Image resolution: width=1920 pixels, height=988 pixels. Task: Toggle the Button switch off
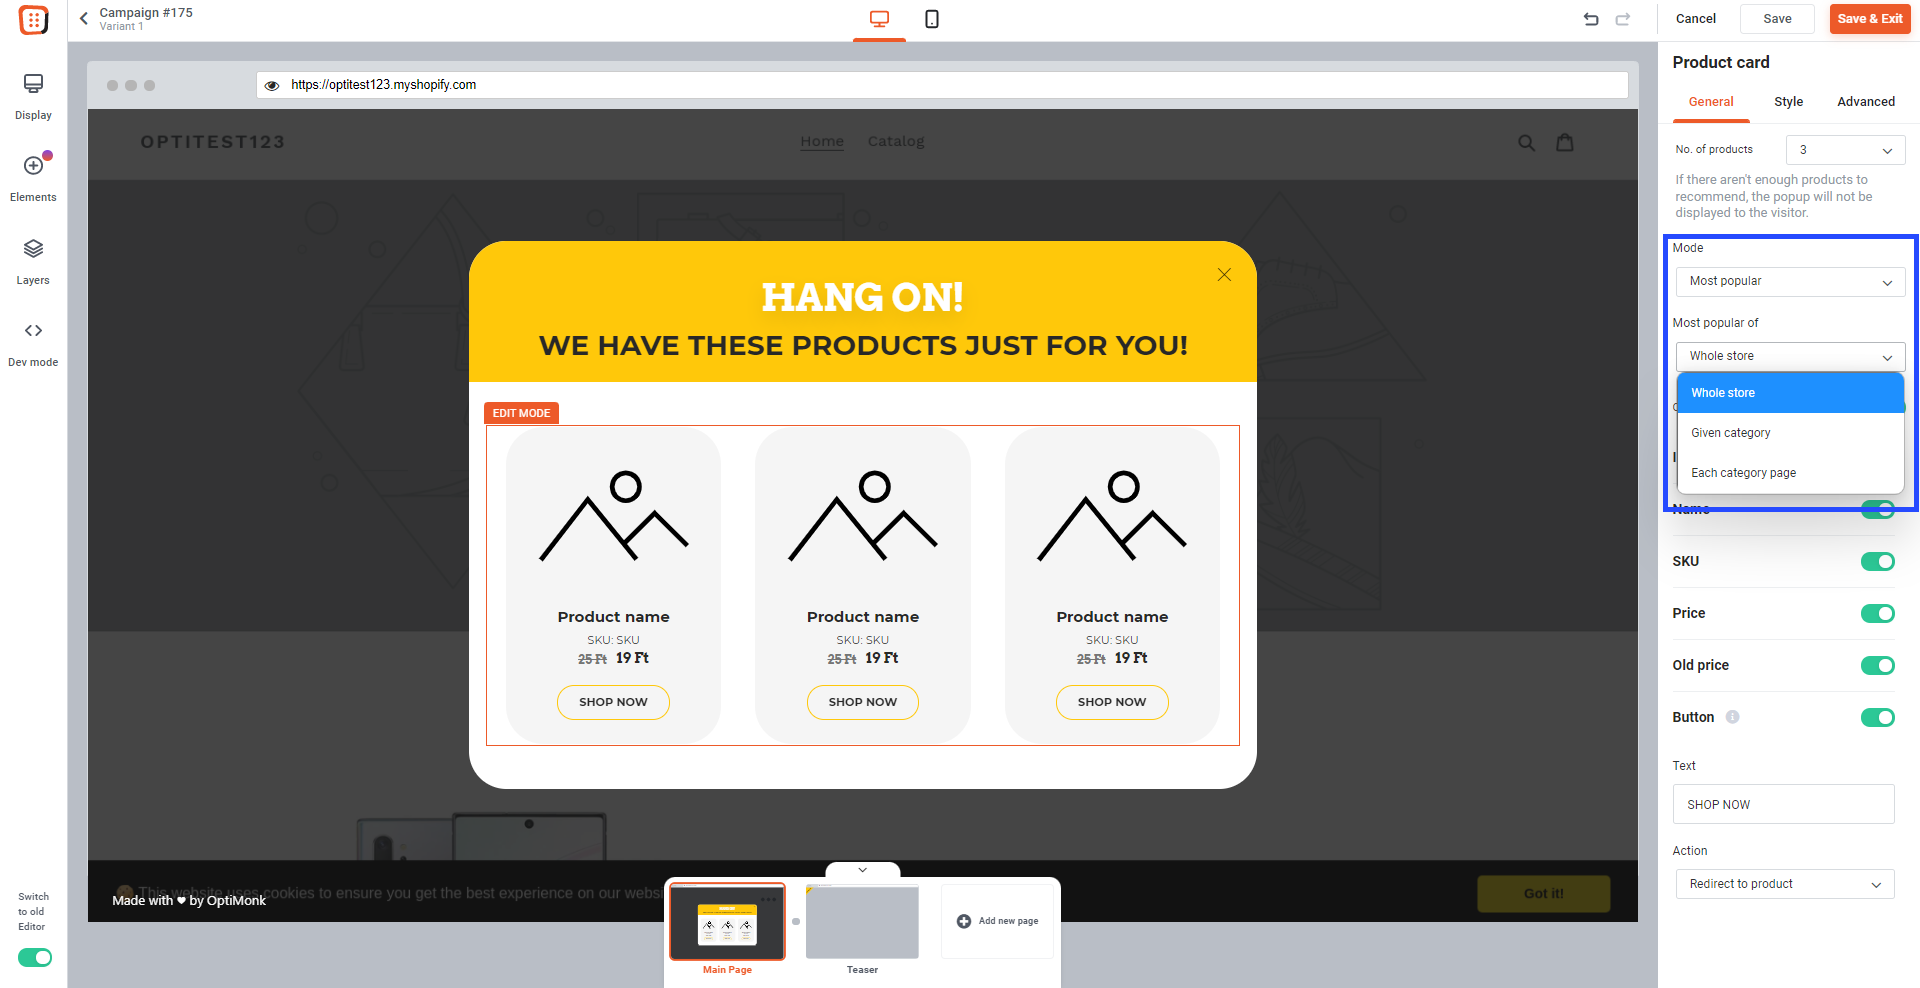(x=1877, y=718)
